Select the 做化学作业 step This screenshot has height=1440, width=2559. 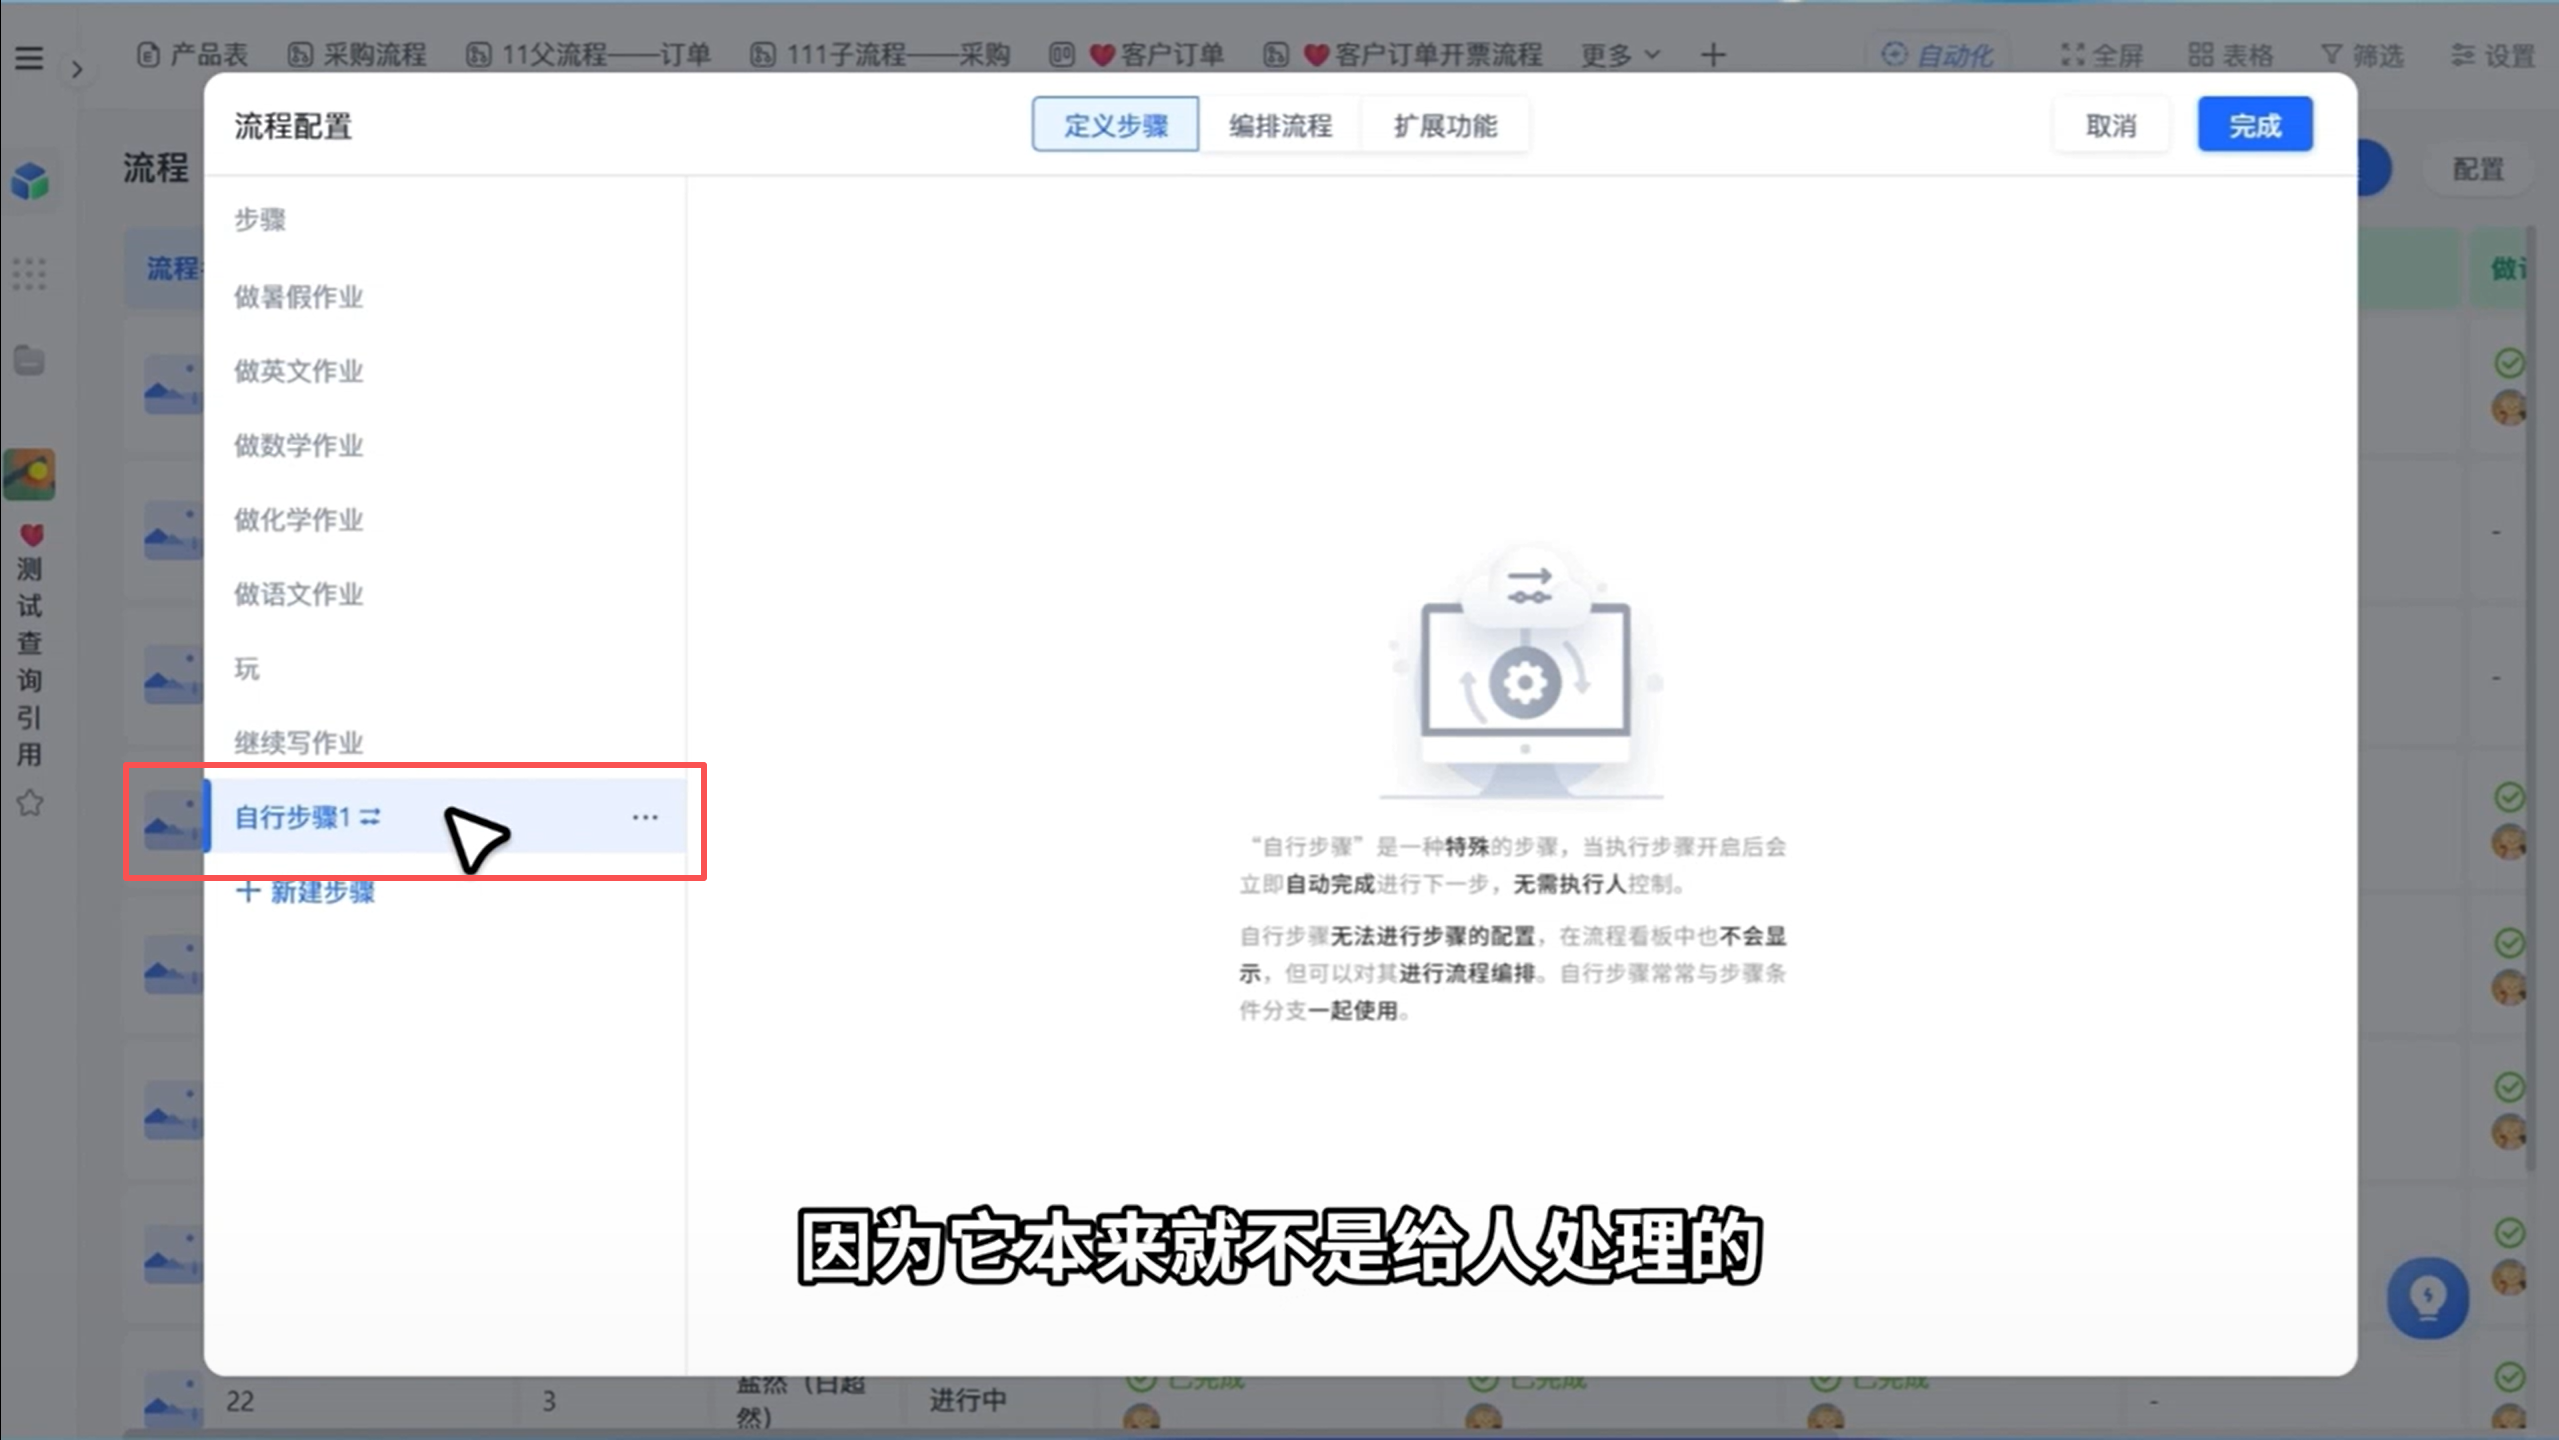point(445,520)
